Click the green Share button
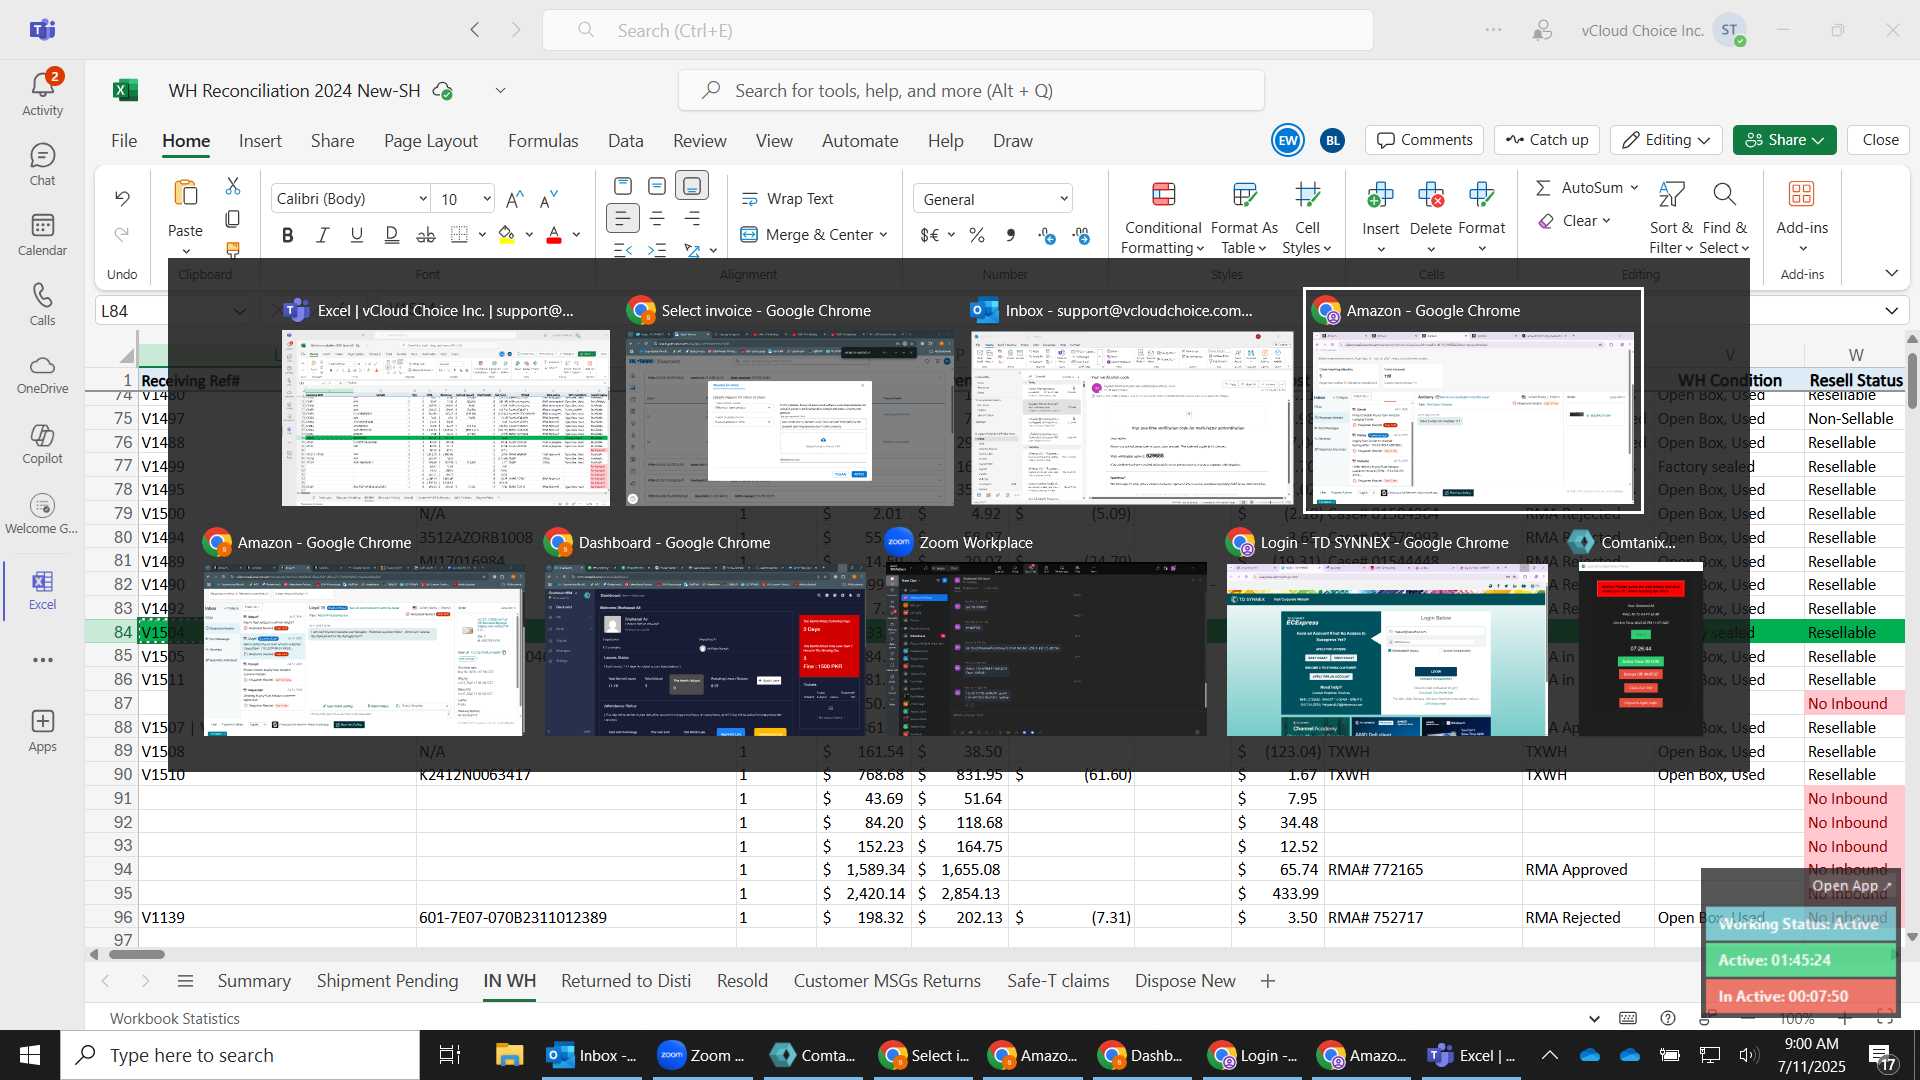Image resolution: width=1920 pixels, height=1080 pixels. pyautogui.click(x=1785, y=140)
